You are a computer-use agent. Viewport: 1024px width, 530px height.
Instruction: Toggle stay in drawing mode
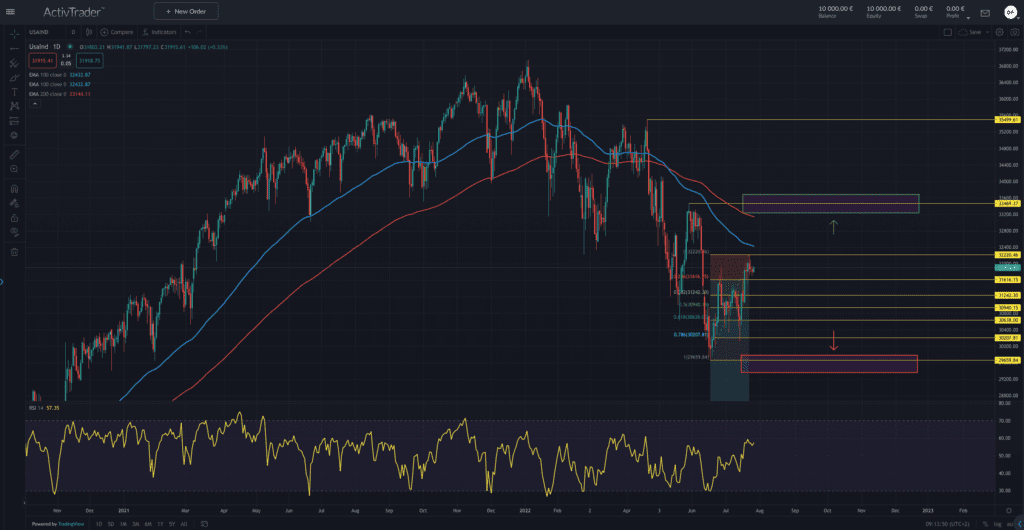tap(14, 203)
